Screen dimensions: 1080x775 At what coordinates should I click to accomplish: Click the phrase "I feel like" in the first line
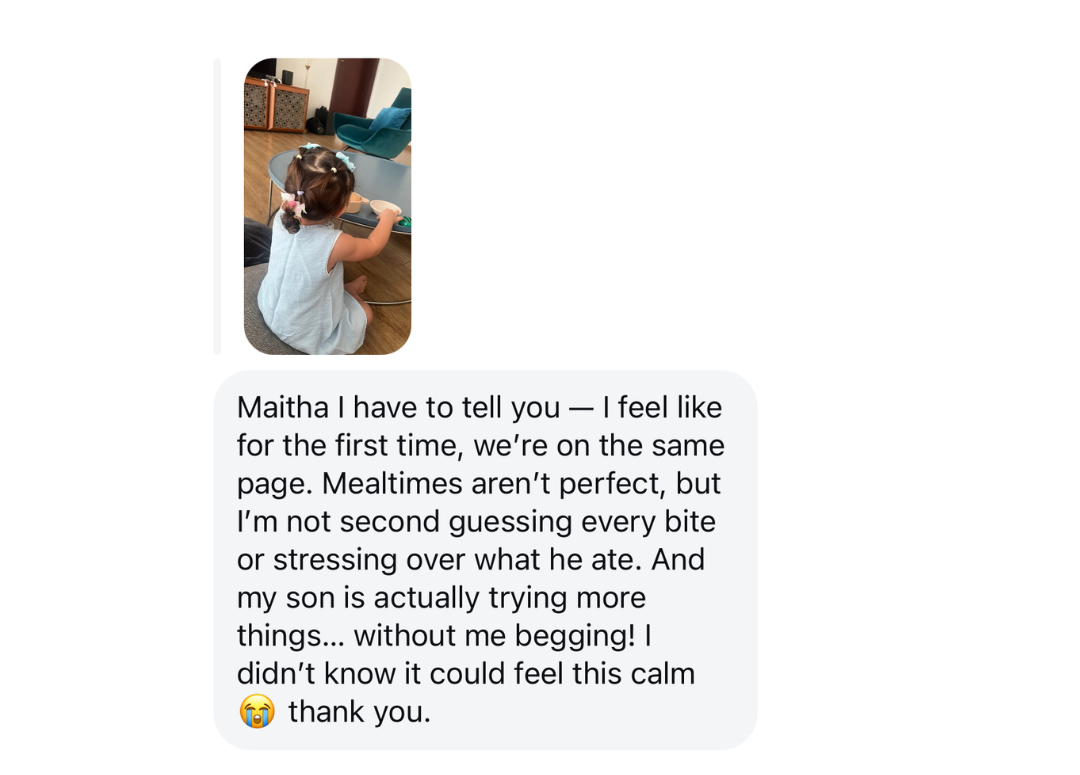662,407
